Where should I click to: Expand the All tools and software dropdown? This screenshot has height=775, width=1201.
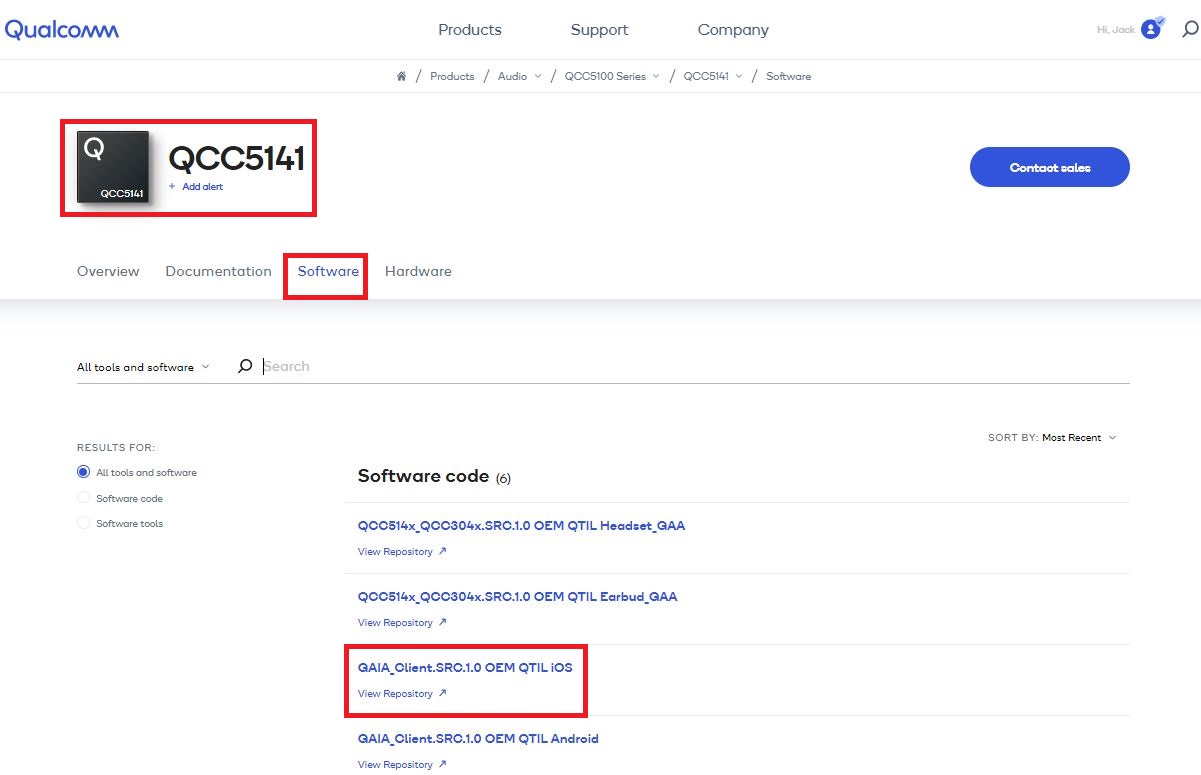143,367
